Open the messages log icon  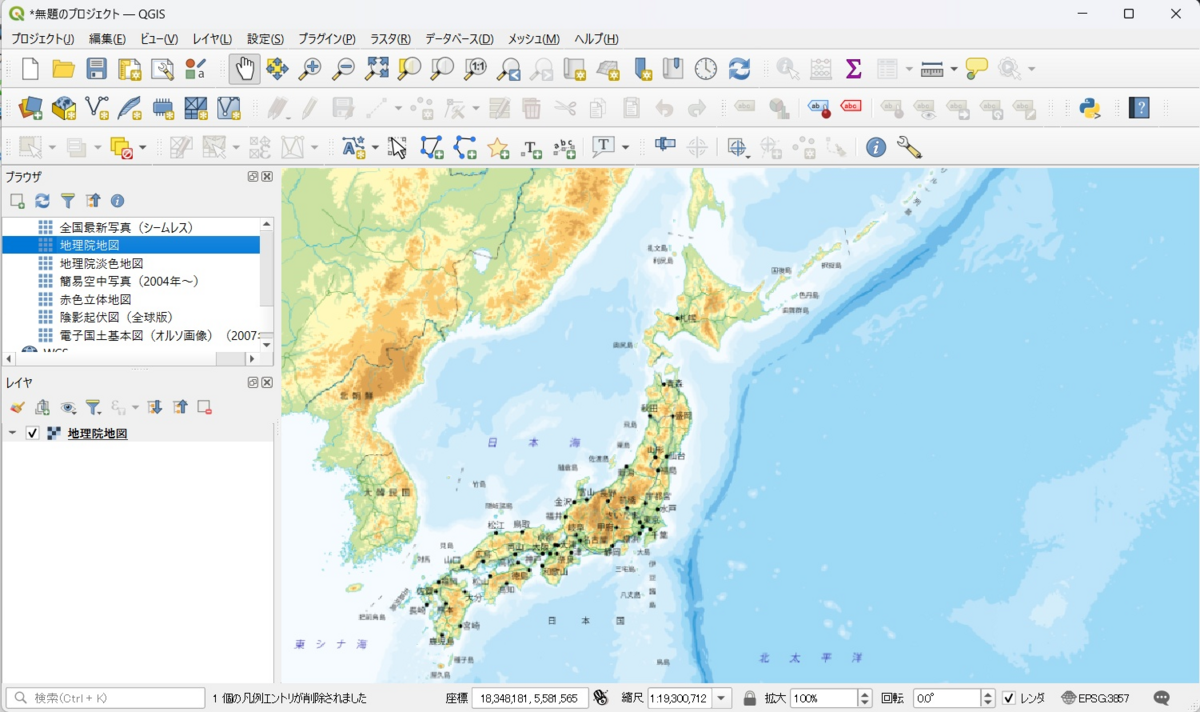pyautogui.click(x=1161, y=698)
